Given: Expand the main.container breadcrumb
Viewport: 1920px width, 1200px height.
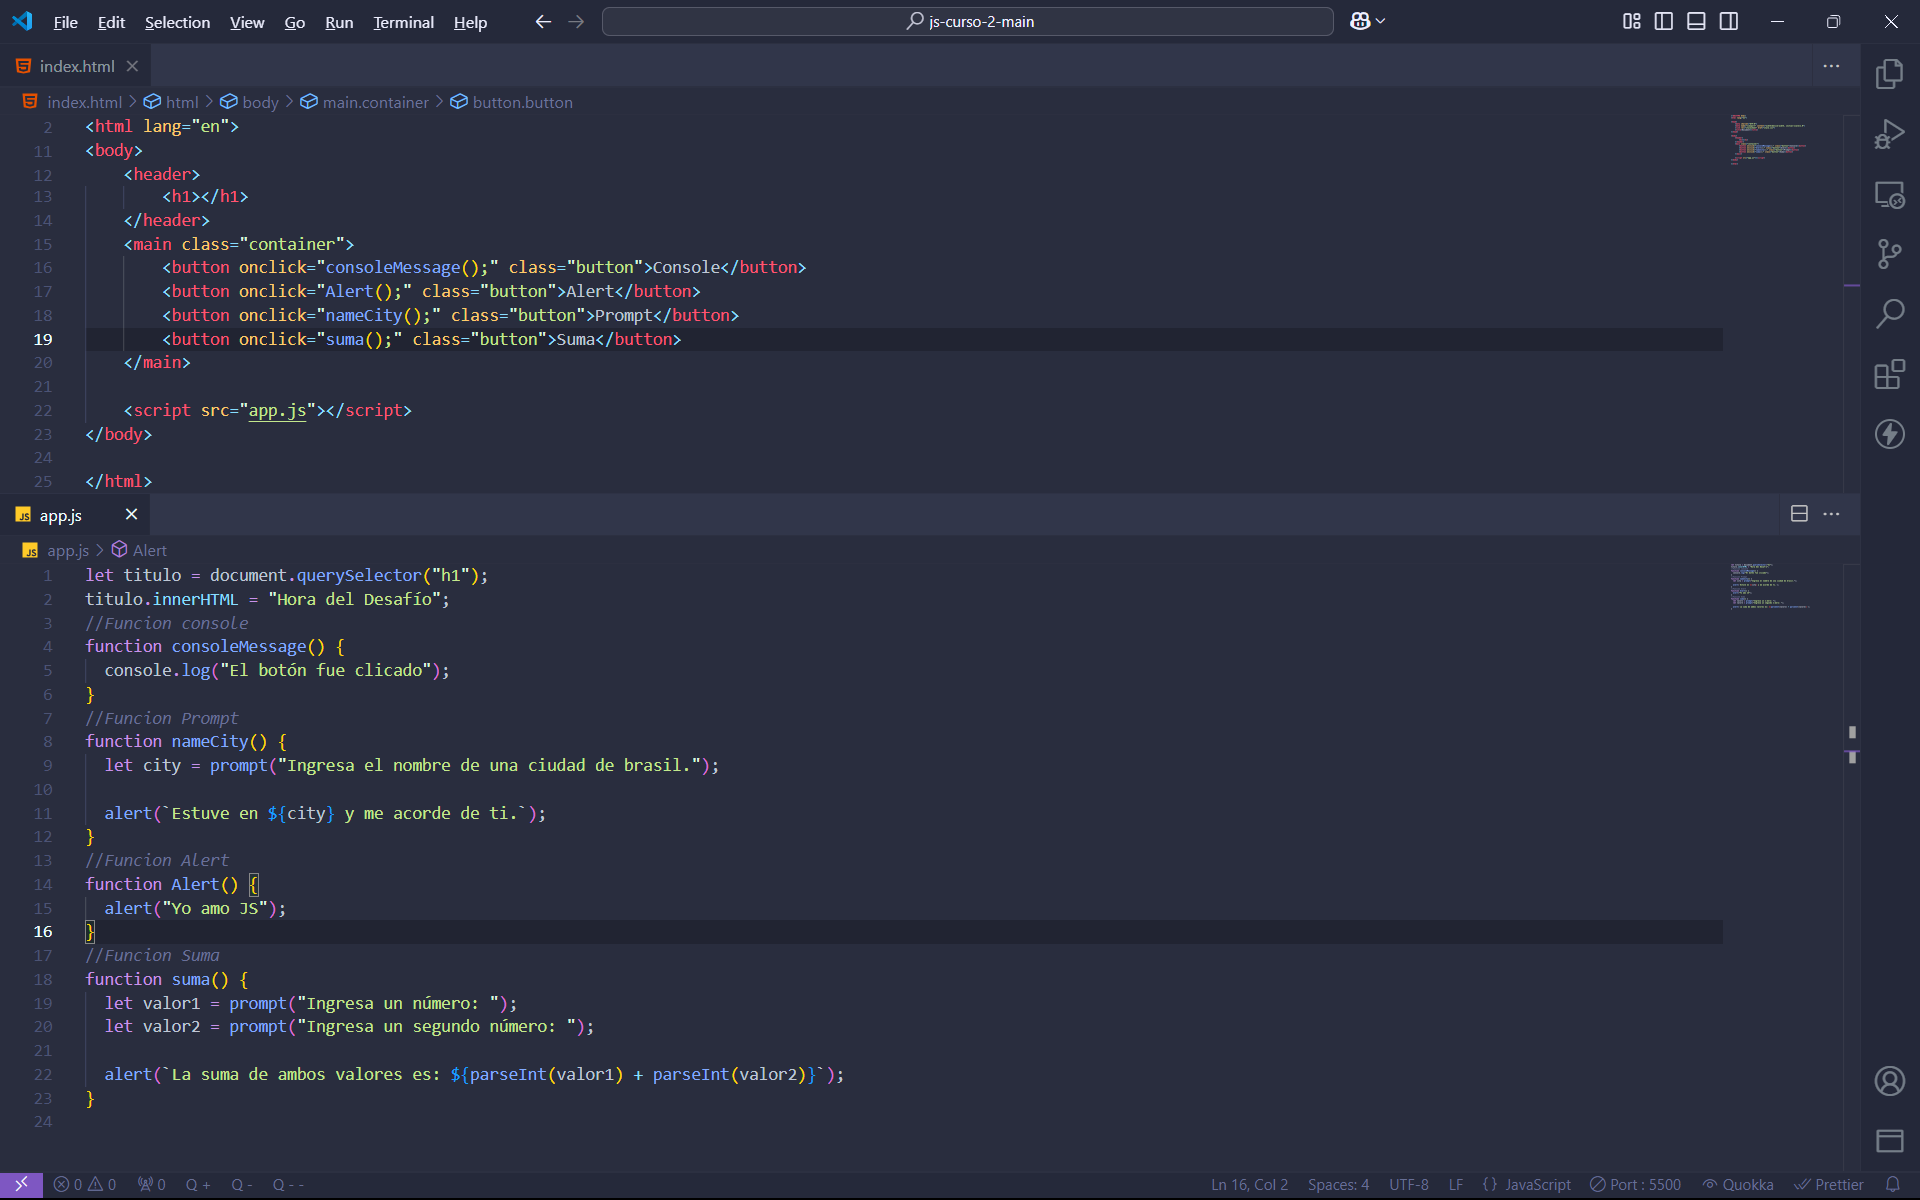Looking at the screenshot, I should pos(364,102).
